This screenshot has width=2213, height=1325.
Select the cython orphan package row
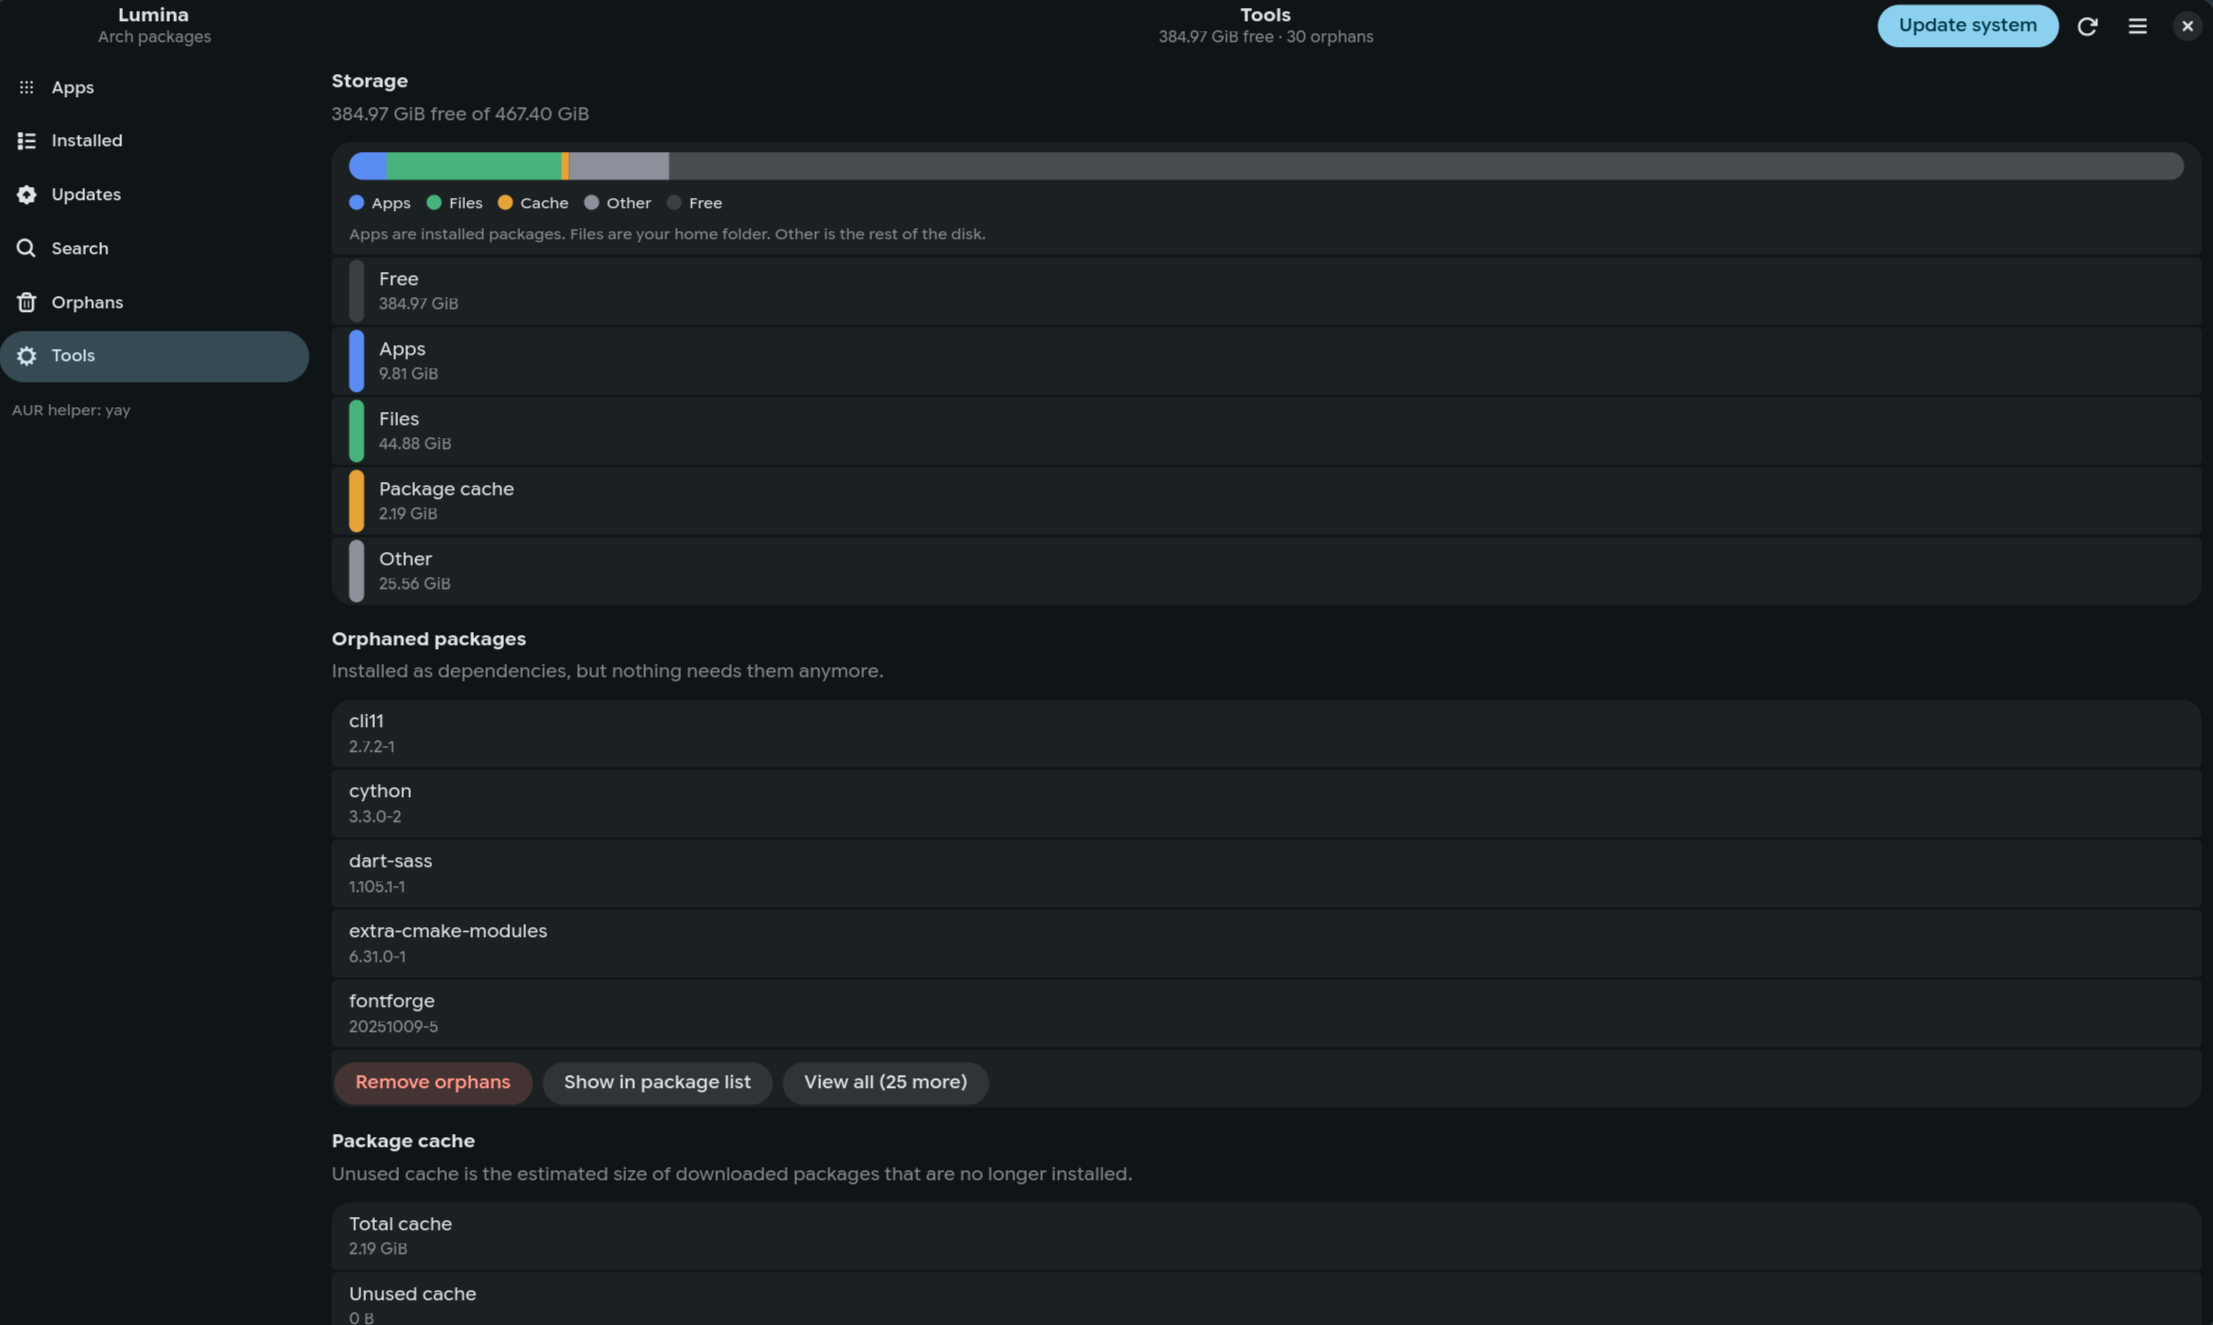pyautogui.click(x=1266, y=803)
